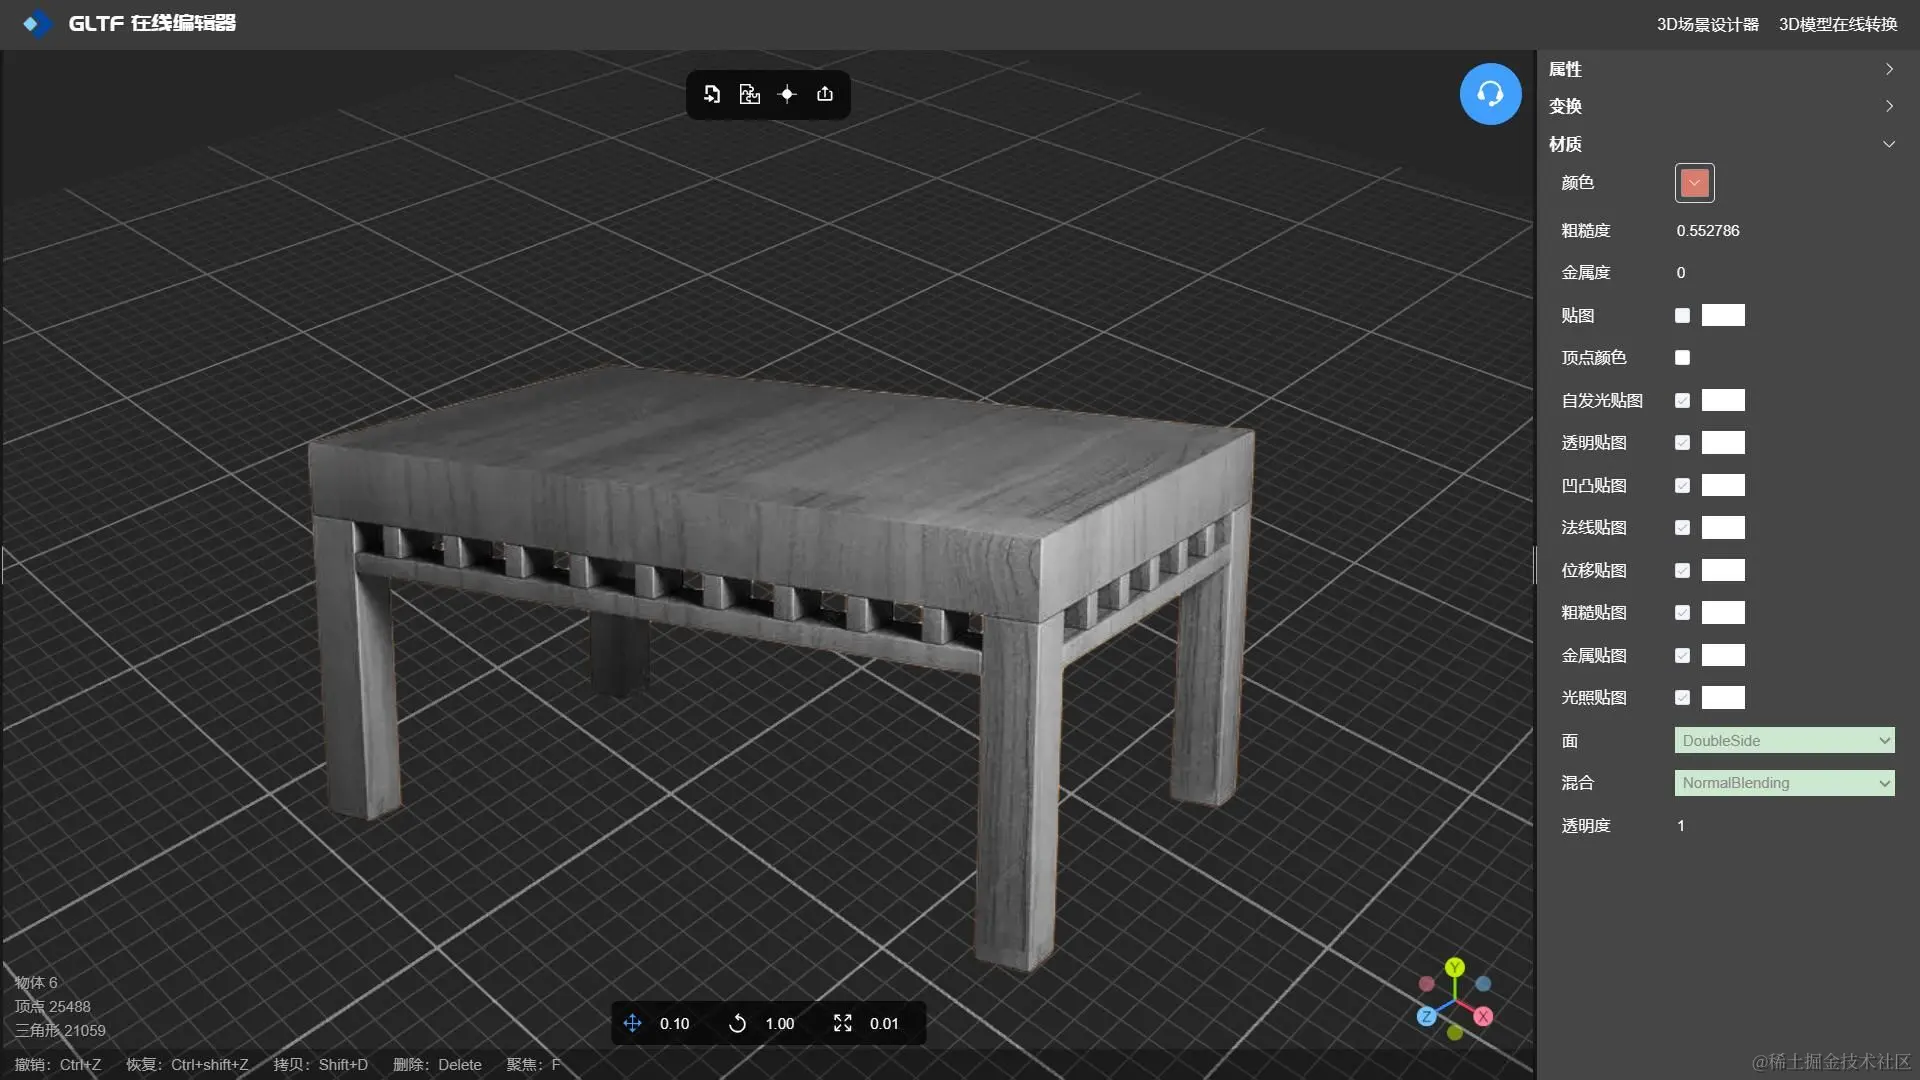Expand the 属性 section chevron
The height and width of the screenshot is (1080, 1920).
1889,69
